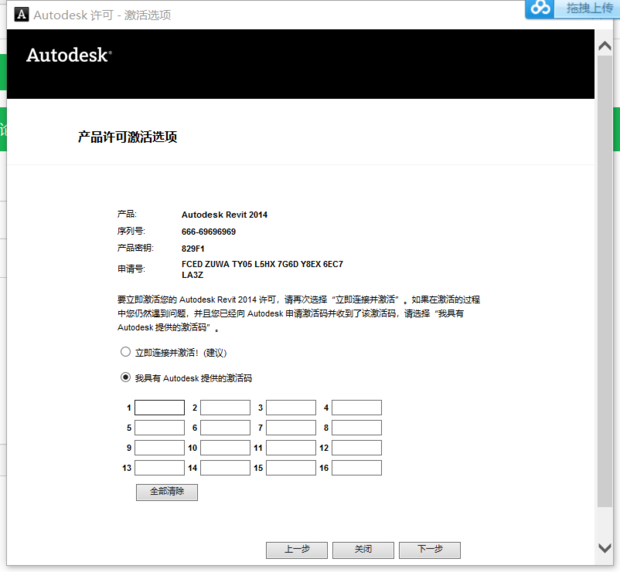The width and height of the screenshot is (620, 572).
Task: Select '我具有 Autodesk 提供的激活码' radio option
Action: pos(125,378)
